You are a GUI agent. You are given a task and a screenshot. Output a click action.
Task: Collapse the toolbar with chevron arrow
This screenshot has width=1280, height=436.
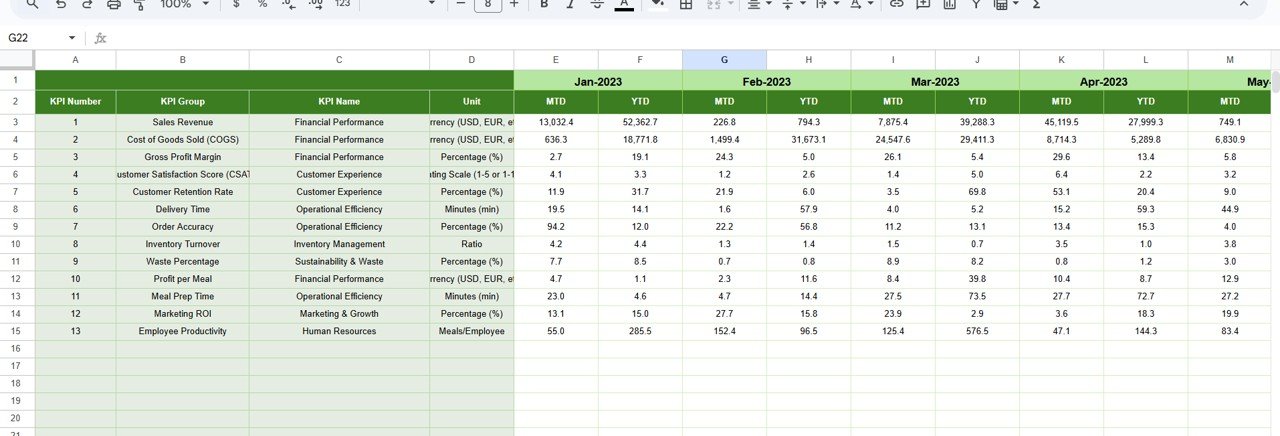1244,5
